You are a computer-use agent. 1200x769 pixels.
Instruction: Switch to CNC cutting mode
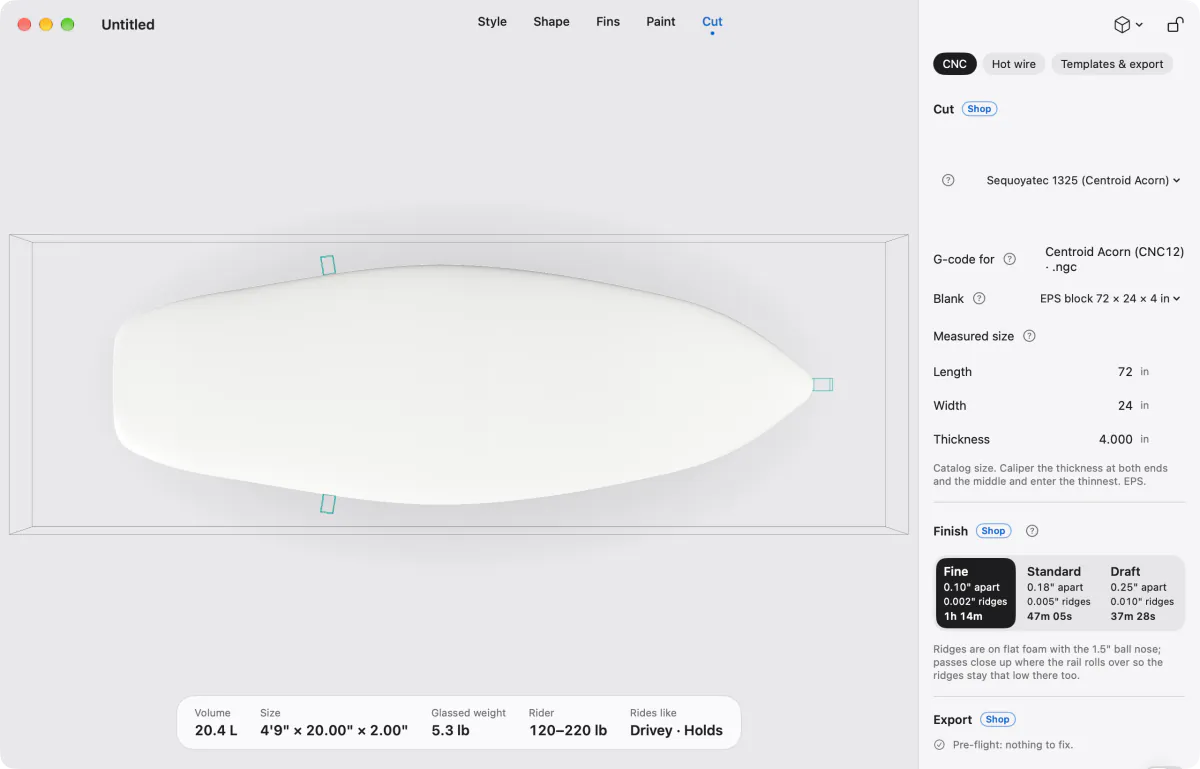point(955,64)
